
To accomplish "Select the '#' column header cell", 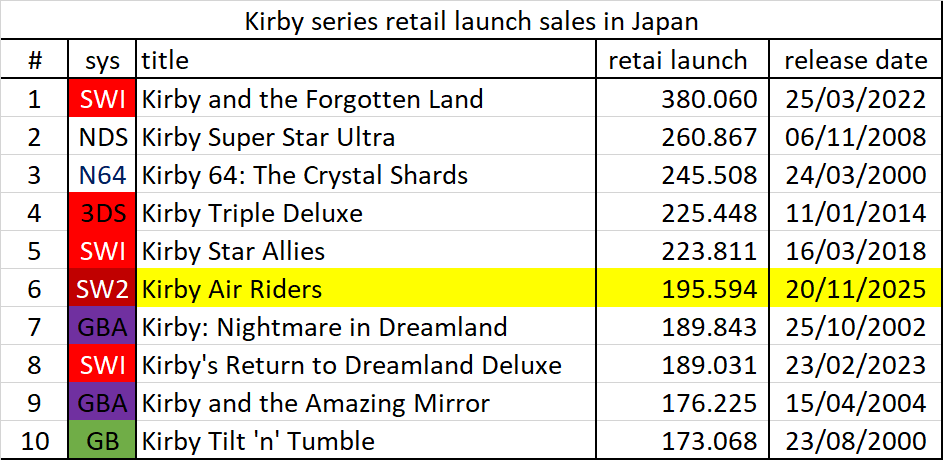I will click(x=35, y=61).
